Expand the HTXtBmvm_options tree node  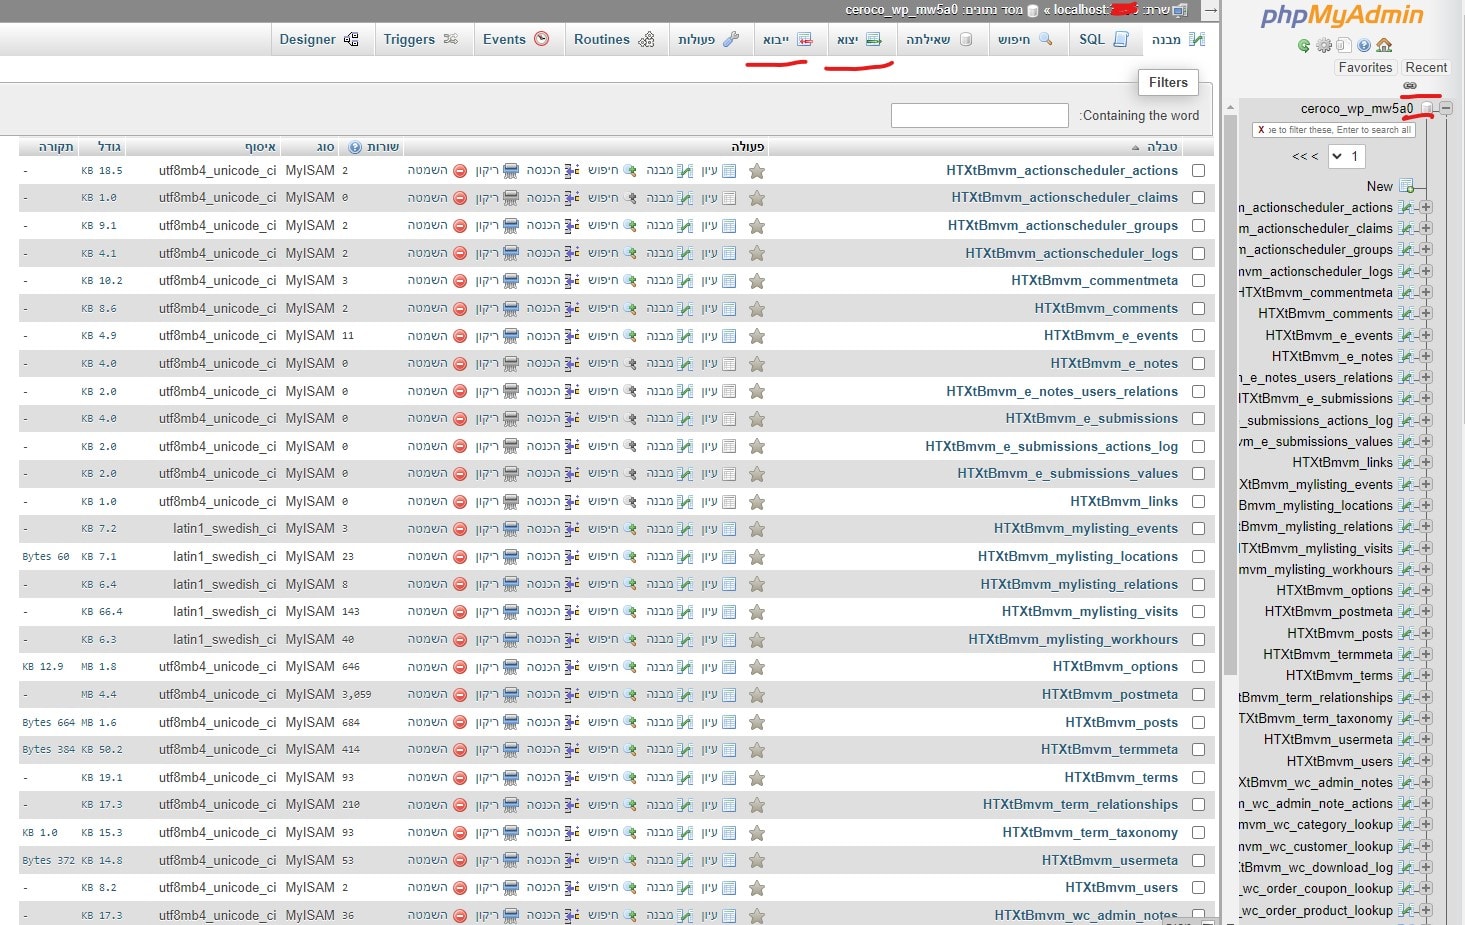click(x=1426, y=591)
